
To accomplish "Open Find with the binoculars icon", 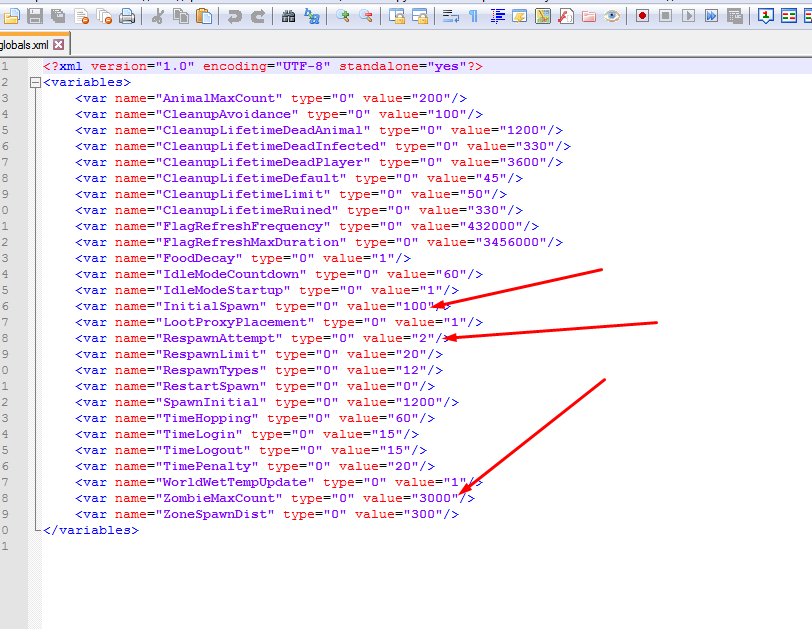I will click(x=288, y=17).
